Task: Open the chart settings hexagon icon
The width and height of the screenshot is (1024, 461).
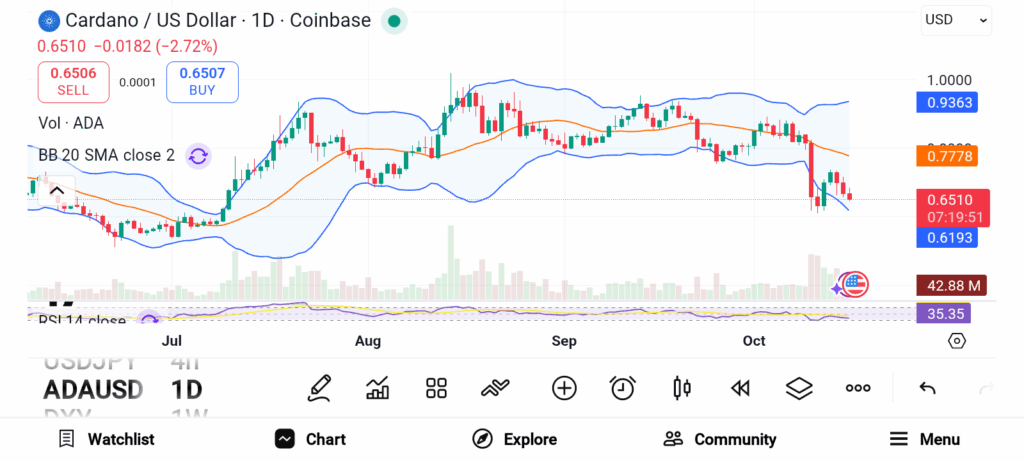Action: tap(957, 341)
